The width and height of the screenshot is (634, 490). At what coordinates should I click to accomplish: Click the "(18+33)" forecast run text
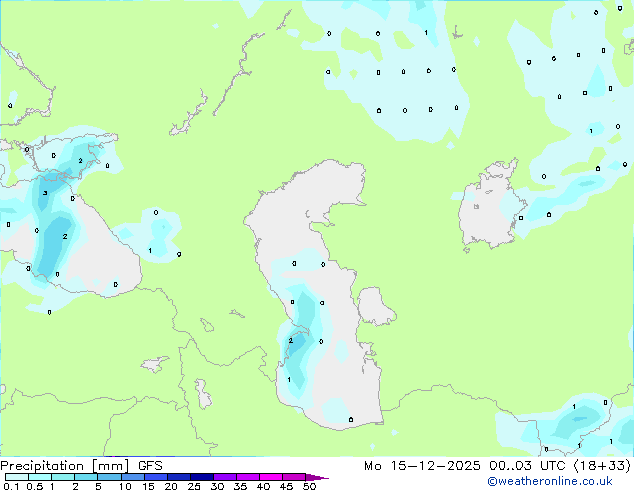(602, 466)
